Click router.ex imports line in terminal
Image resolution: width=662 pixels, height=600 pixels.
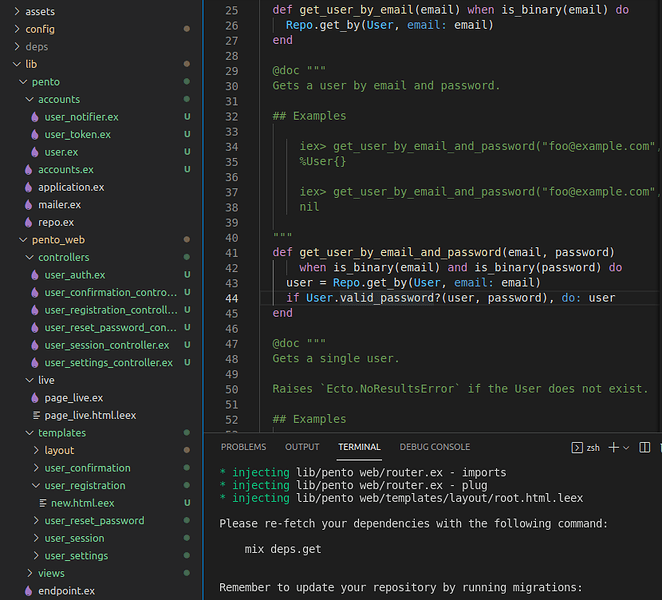pos(363,472)
